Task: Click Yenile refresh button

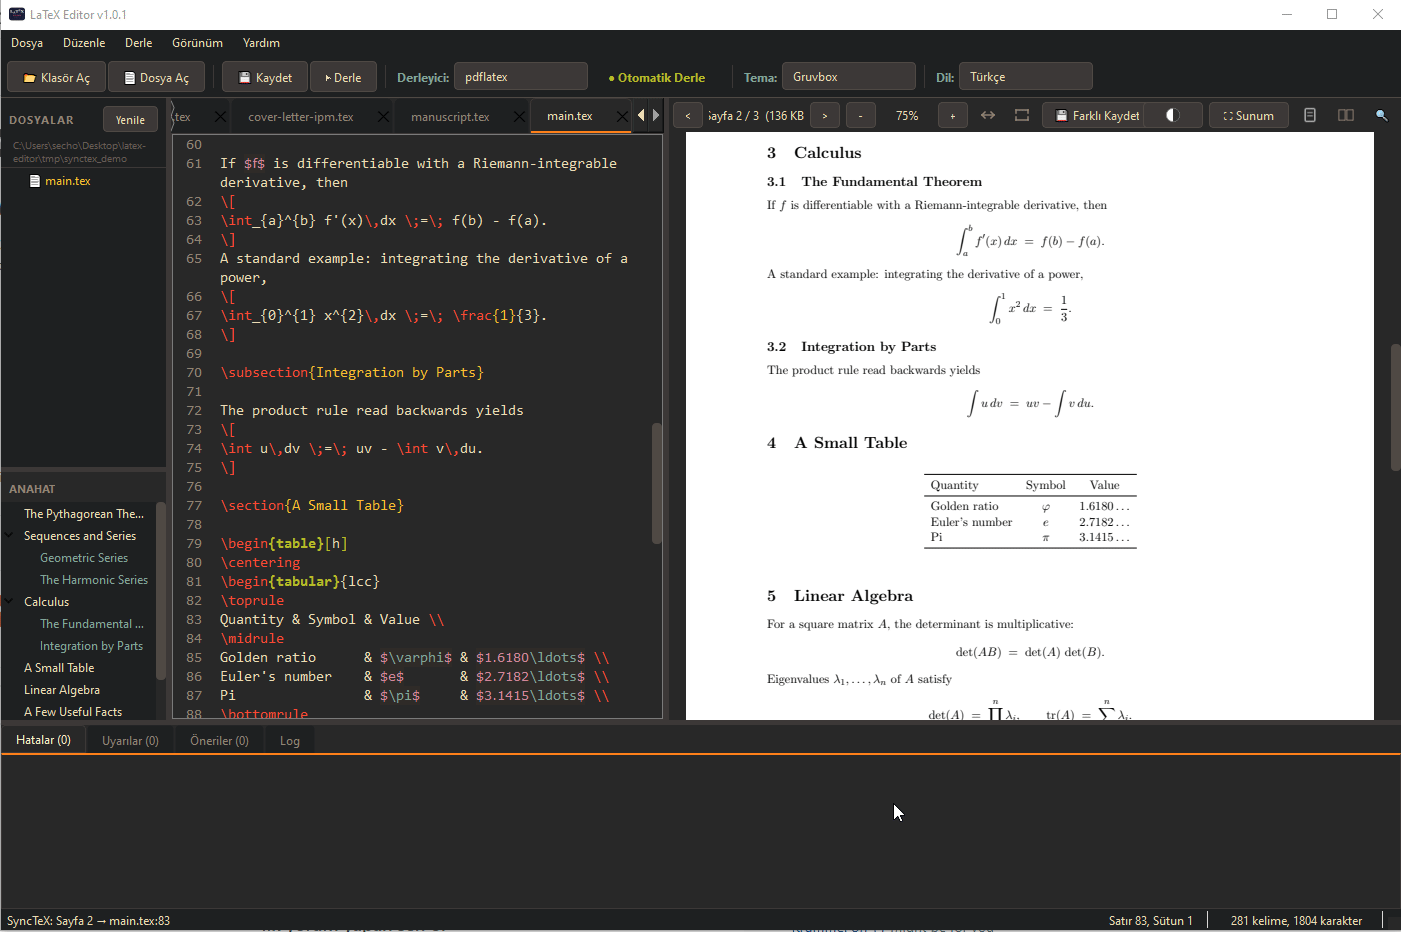Action: (130, 120)
